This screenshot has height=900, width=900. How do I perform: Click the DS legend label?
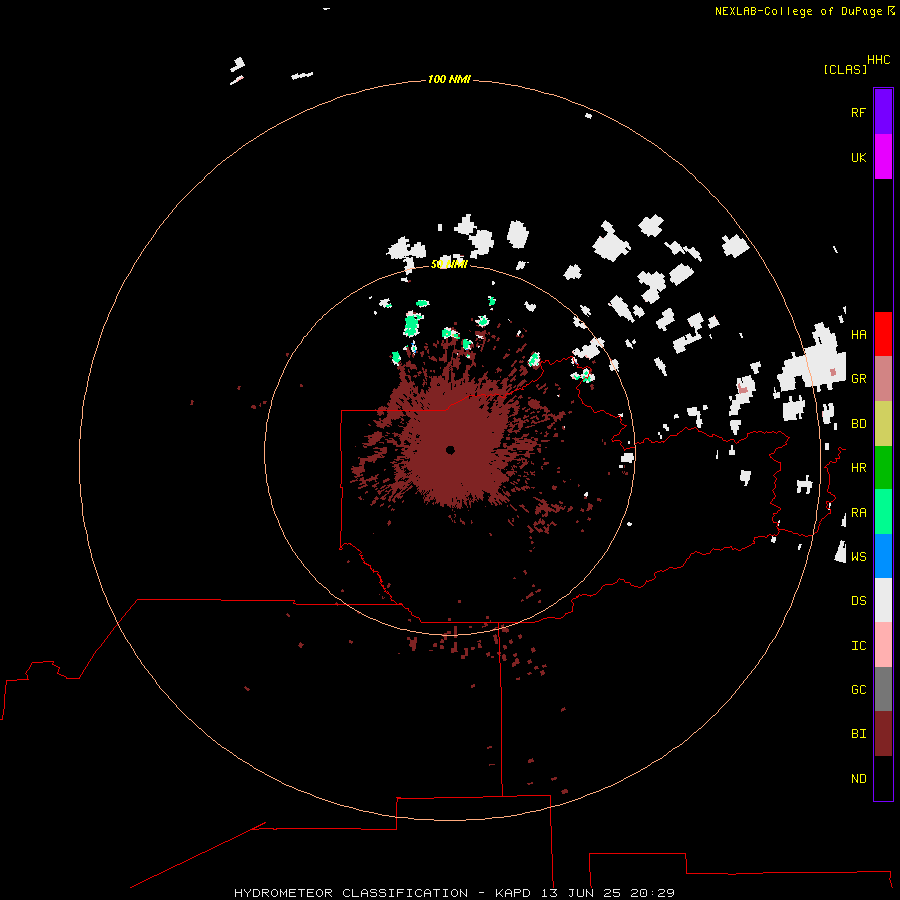859,600
